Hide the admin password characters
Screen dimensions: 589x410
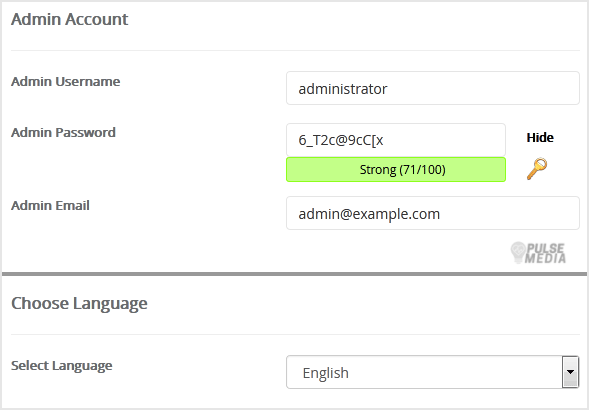[x=540, y=138]
